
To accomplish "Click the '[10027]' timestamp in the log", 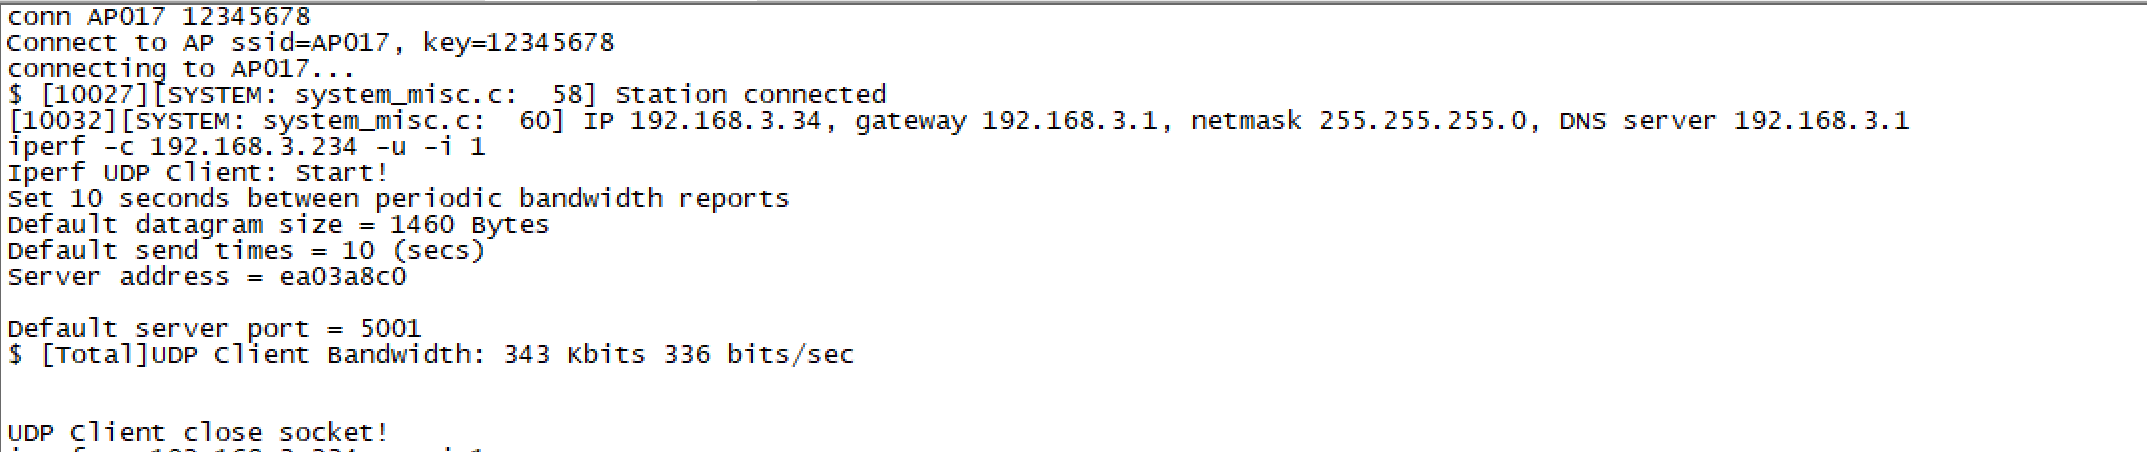I will [x=96, y=95].
